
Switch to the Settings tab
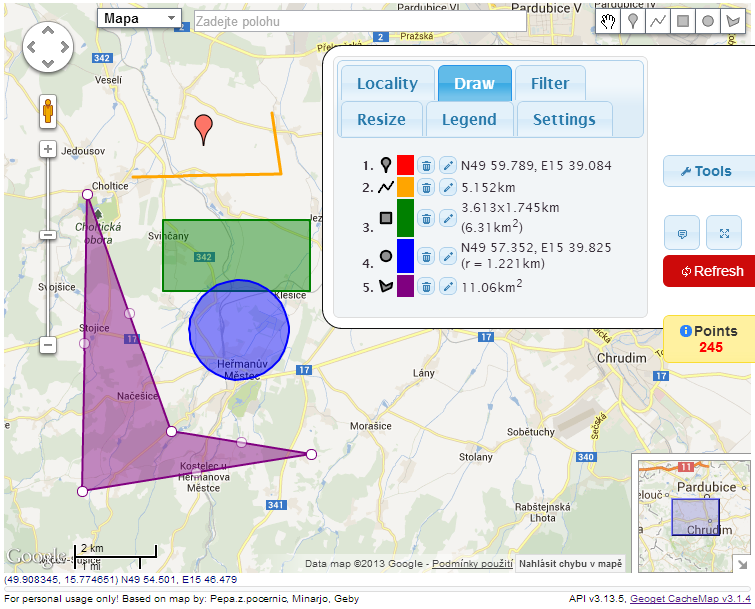pyautogui.click(x=564, y=119)
